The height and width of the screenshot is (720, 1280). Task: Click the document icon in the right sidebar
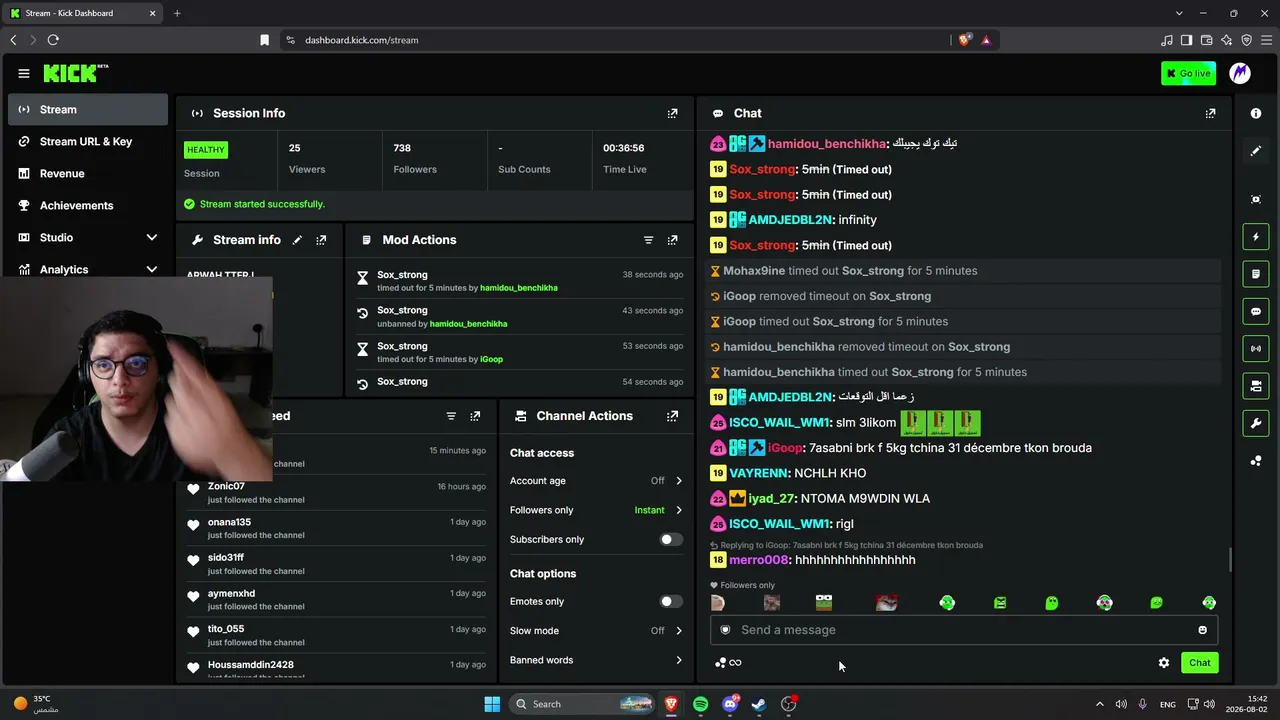tap(1256, 274)
